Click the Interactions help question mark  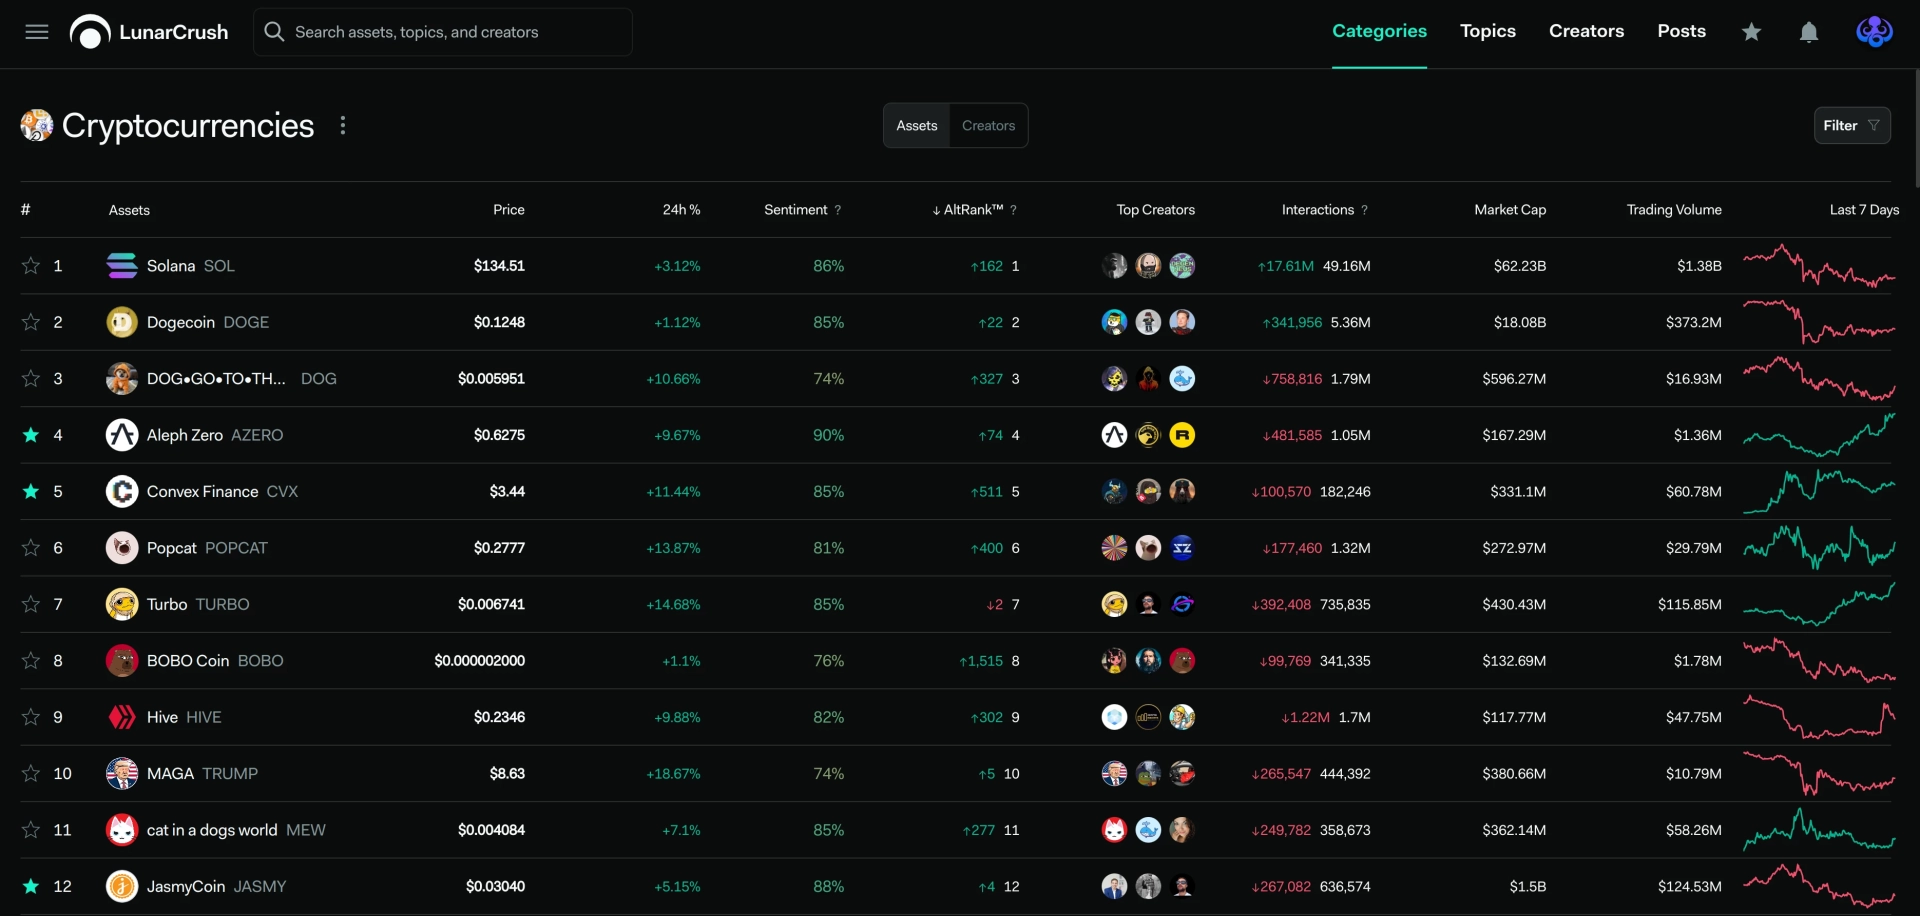[x=1365, y=210]
